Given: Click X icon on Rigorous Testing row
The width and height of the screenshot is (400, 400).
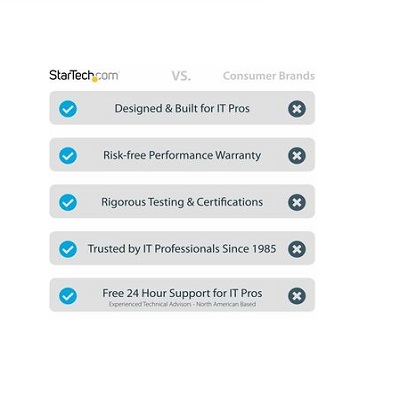Looking at the screenshot, I should (x=297, y=202).
